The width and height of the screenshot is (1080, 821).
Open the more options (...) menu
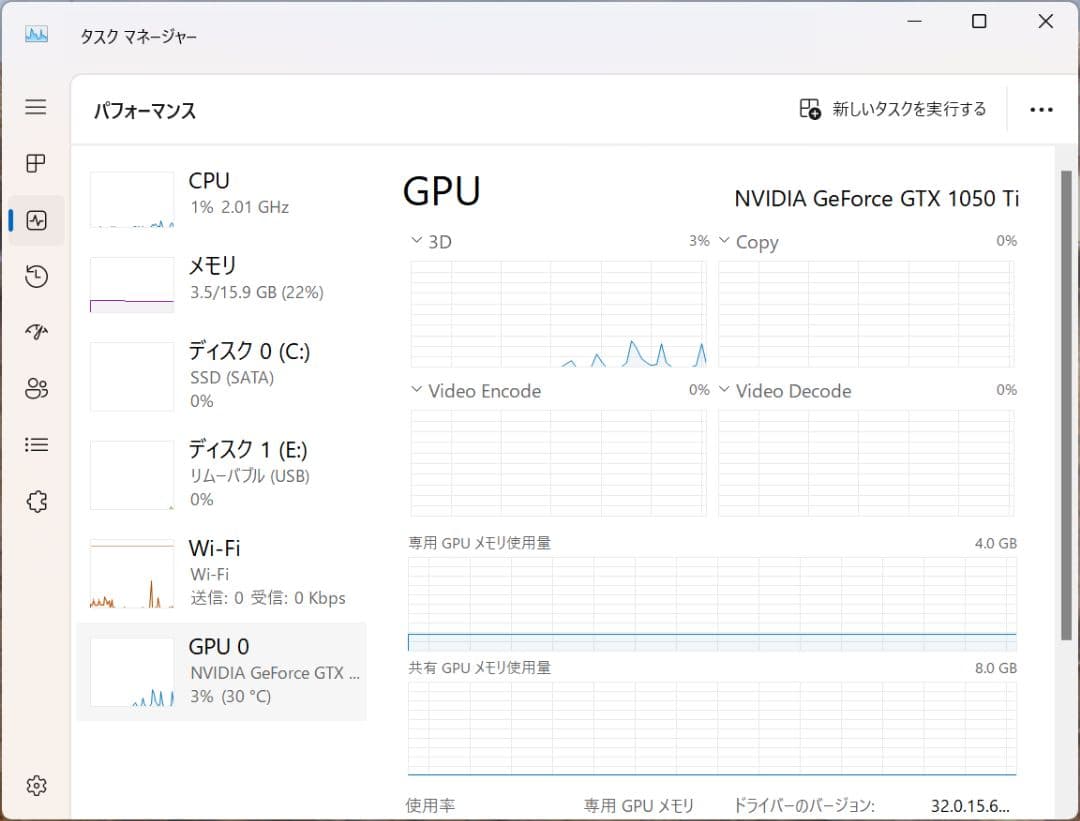(x=1042, y=109)
